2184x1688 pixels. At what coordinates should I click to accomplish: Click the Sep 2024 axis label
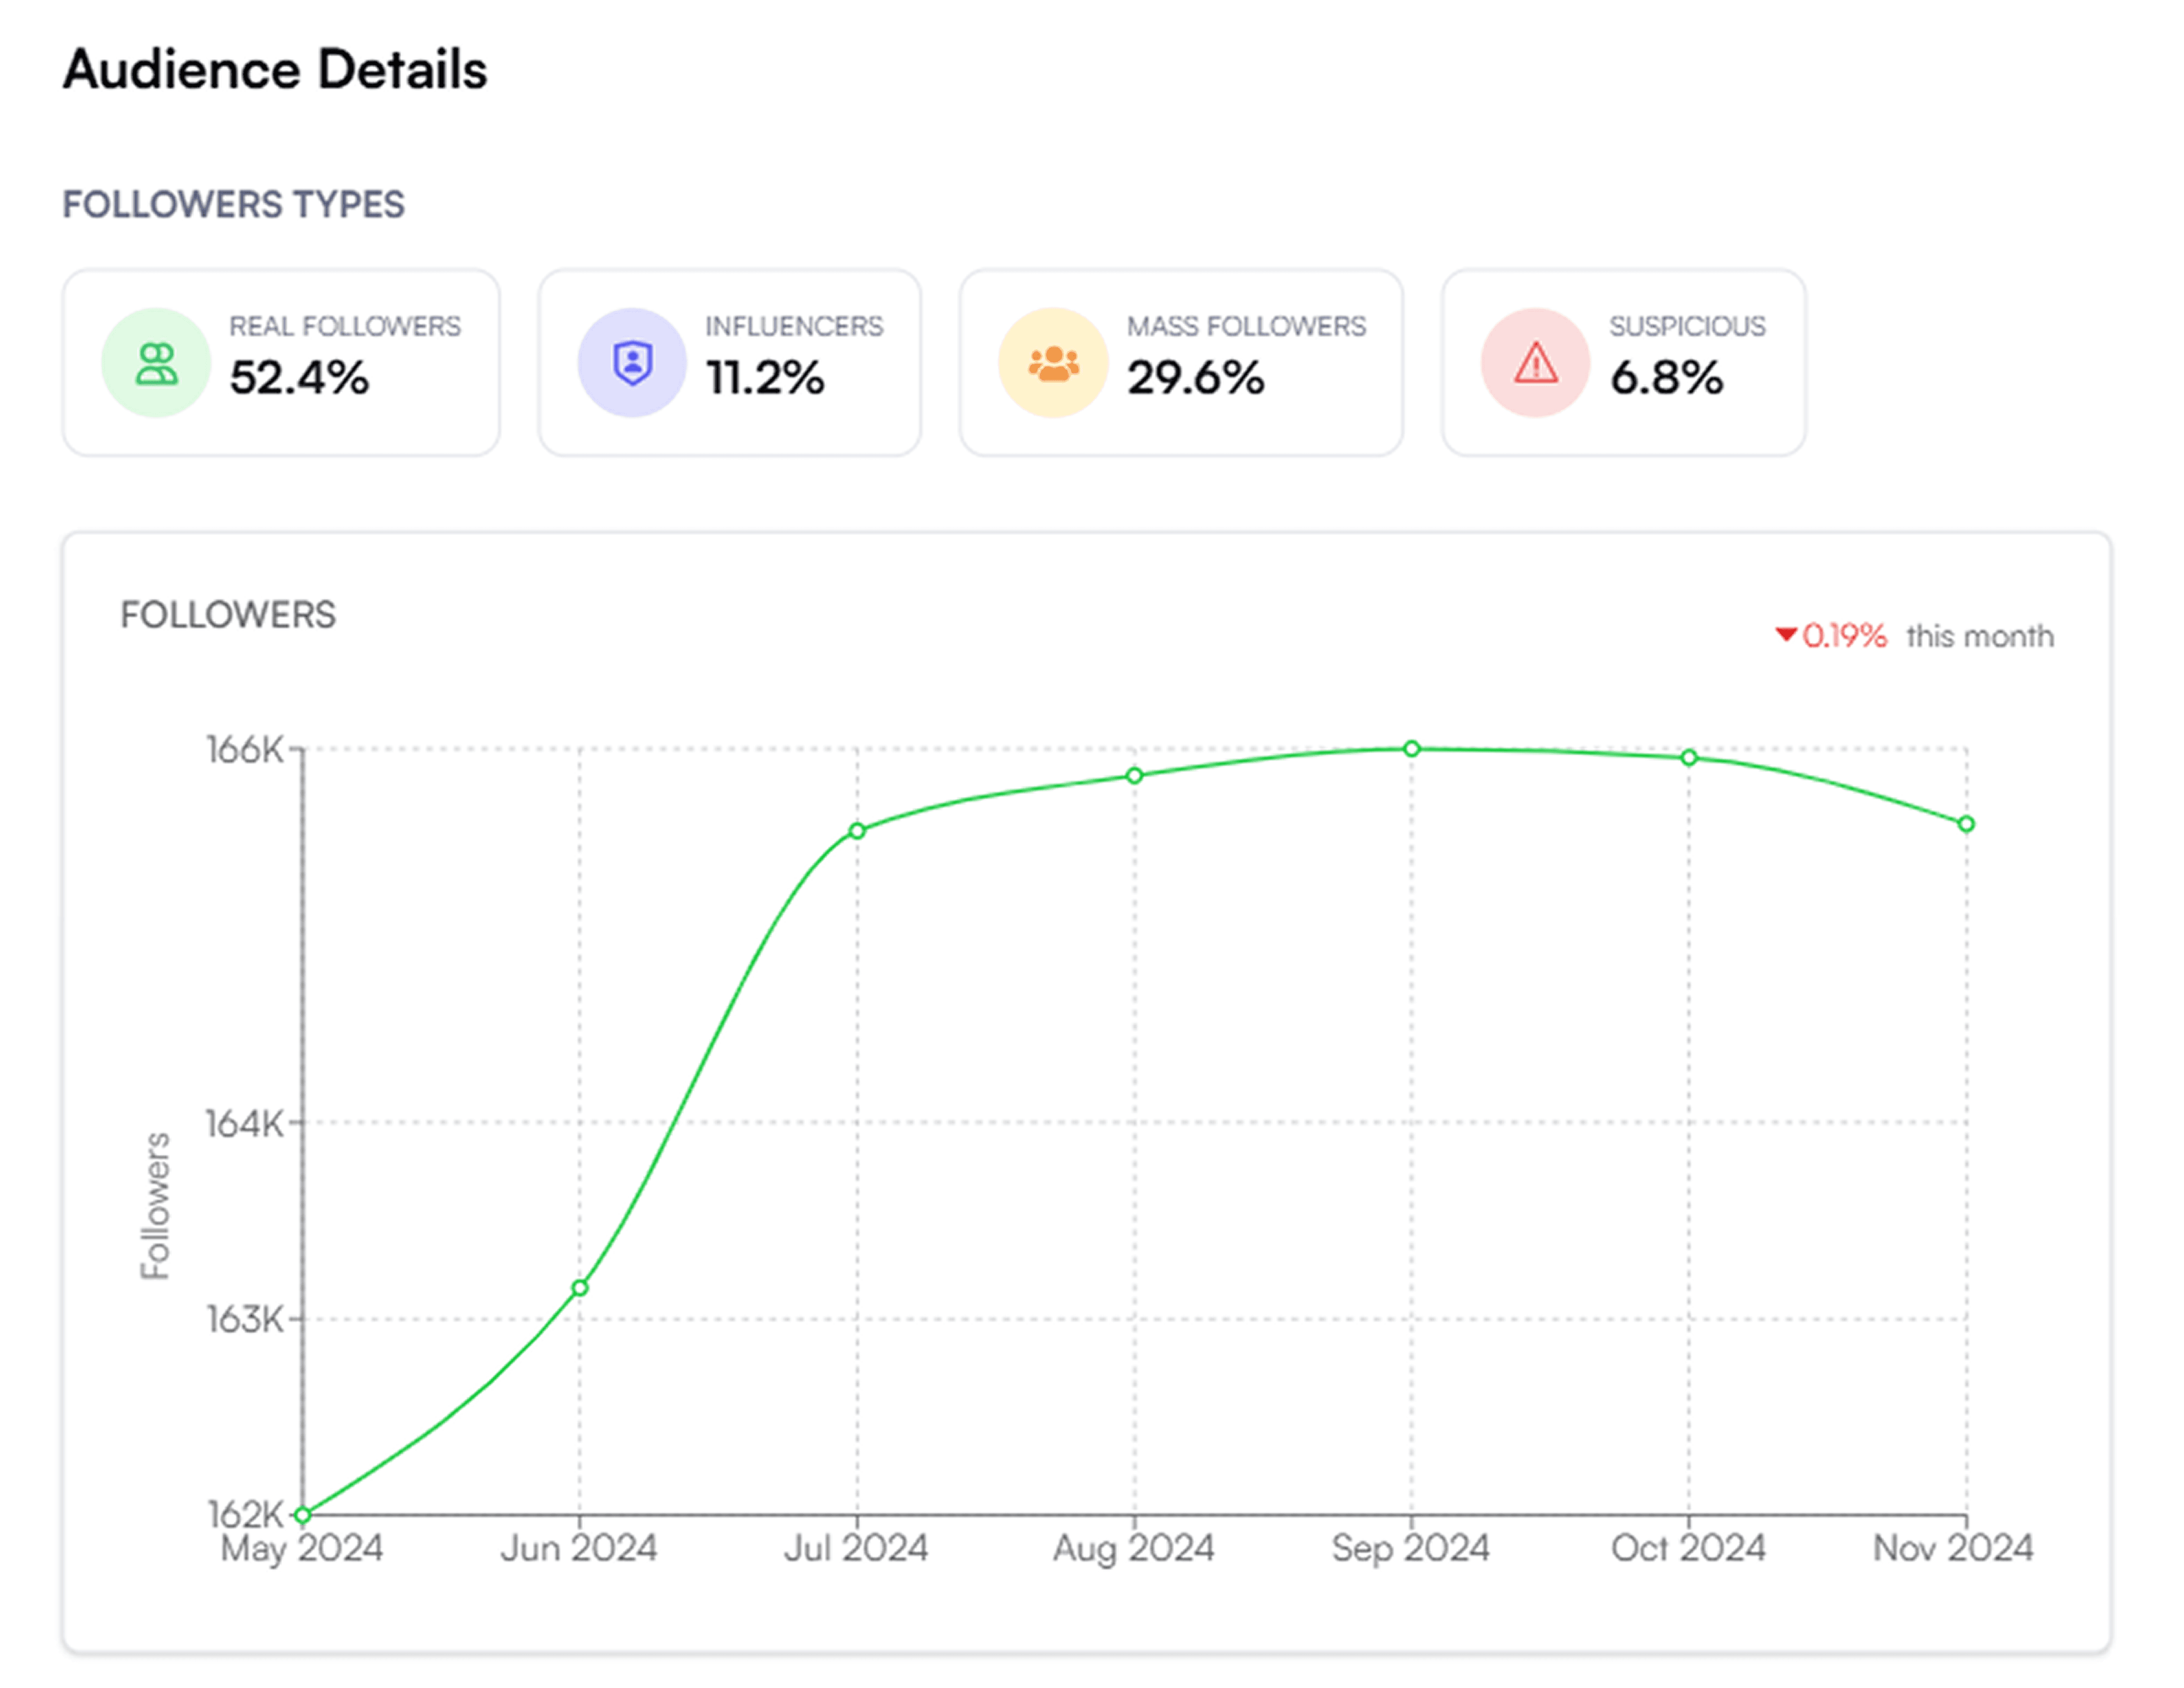pos(1411,1549)
